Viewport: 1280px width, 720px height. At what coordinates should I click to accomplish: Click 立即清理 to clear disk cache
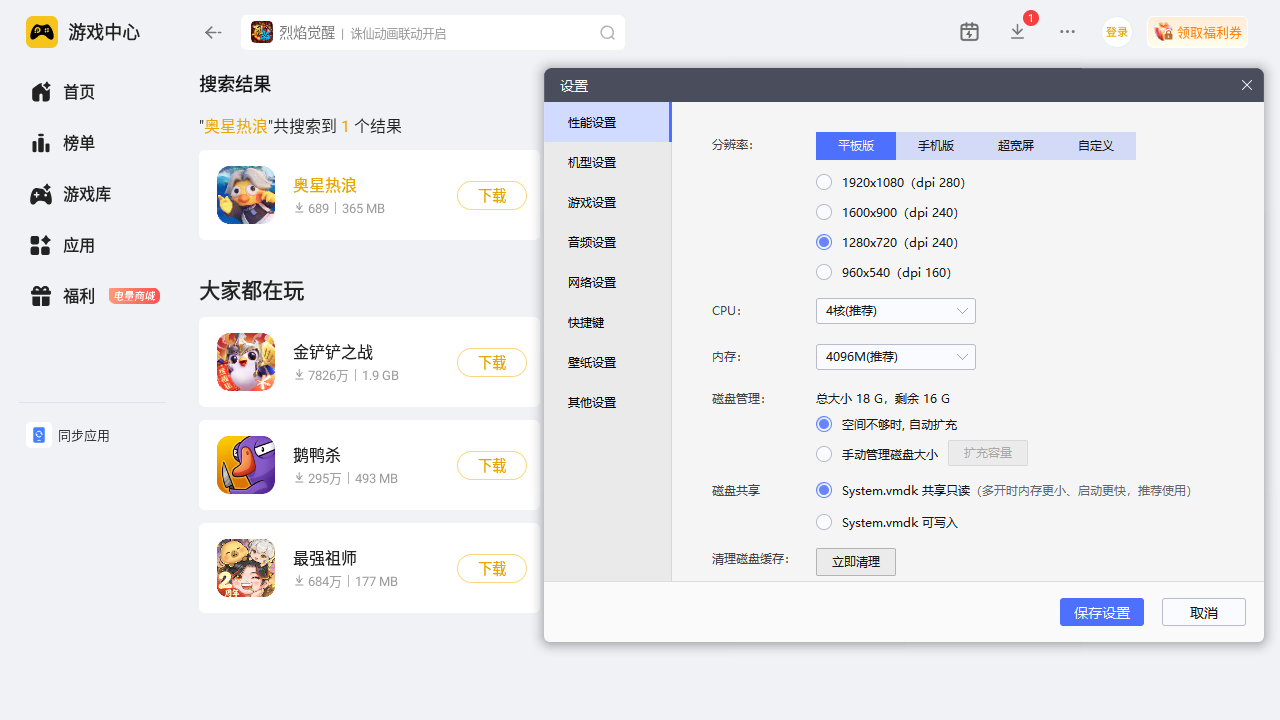tap(855, 562)
